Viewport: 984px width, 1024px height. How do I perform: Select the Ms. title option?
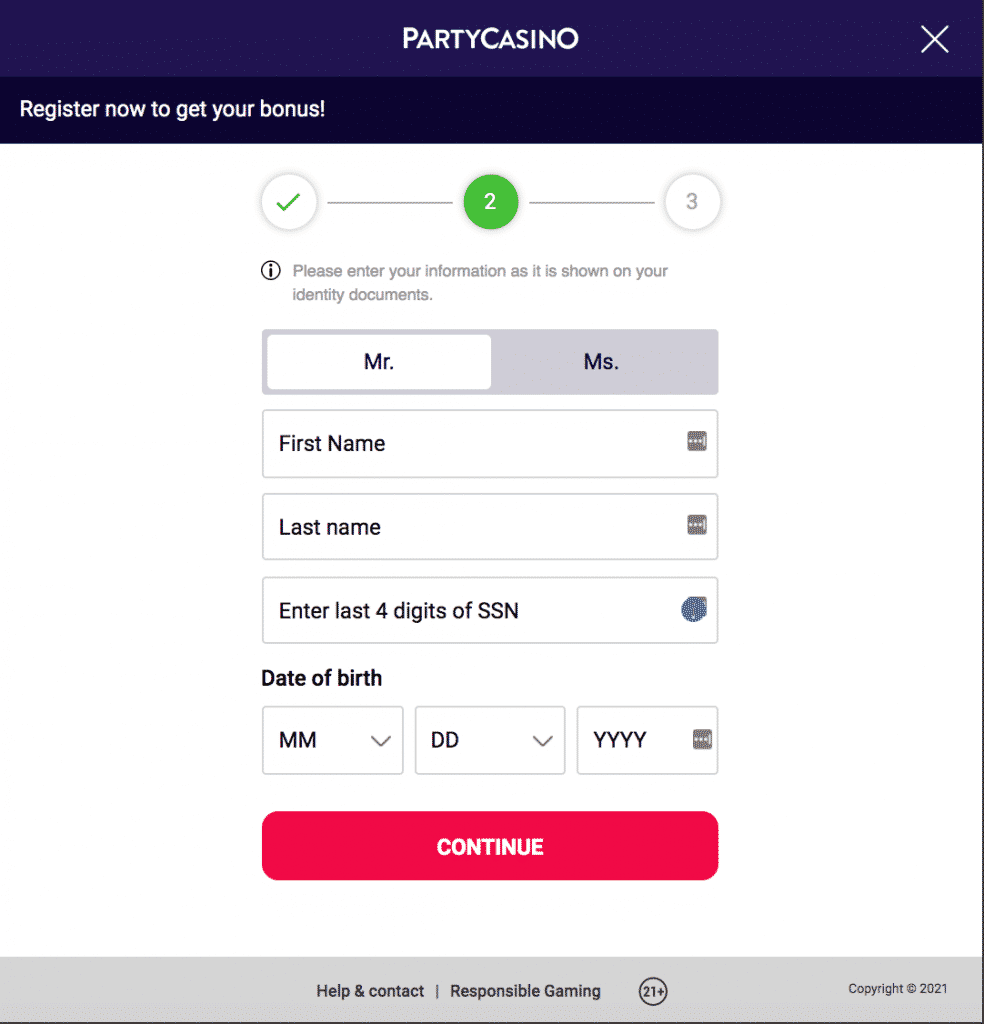point(601,362)
